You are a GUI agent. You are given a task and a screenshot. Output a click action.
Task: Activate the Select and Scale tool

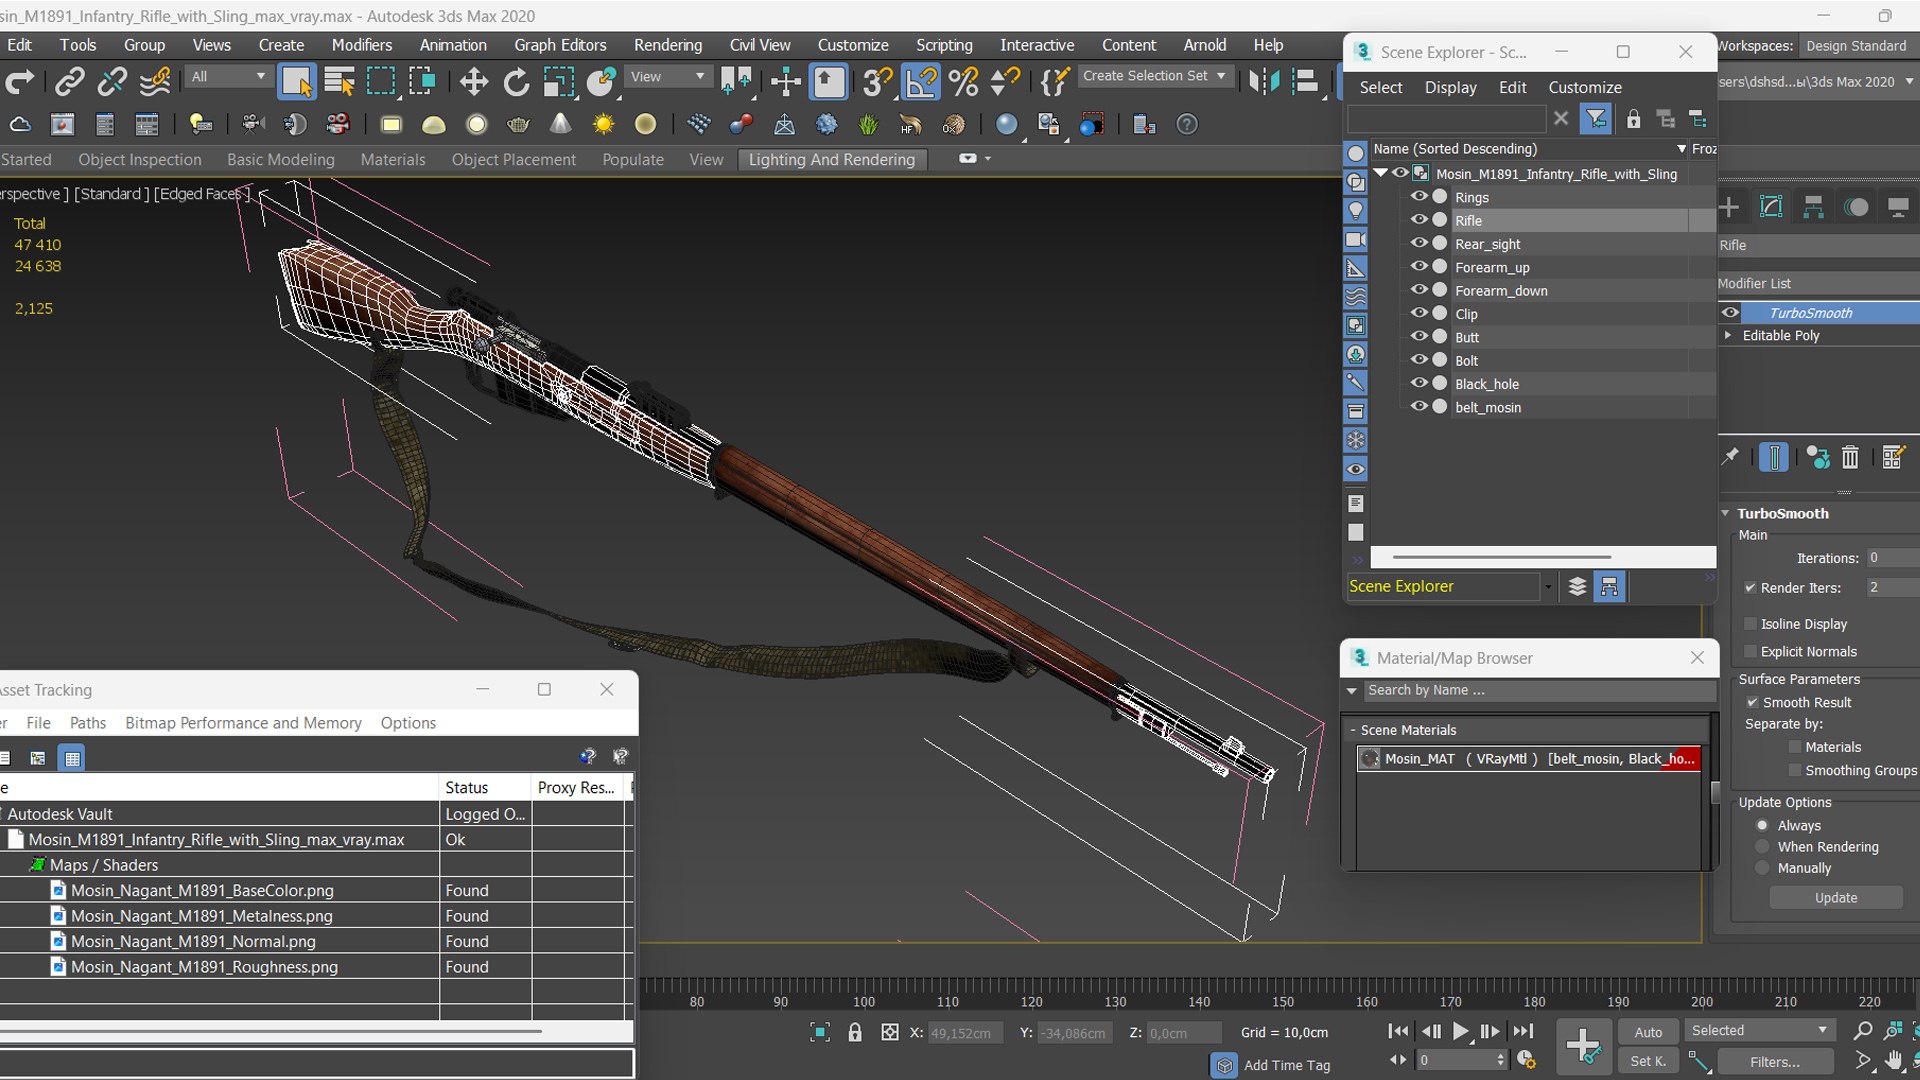pyautogui.click(x=558, y=82)
